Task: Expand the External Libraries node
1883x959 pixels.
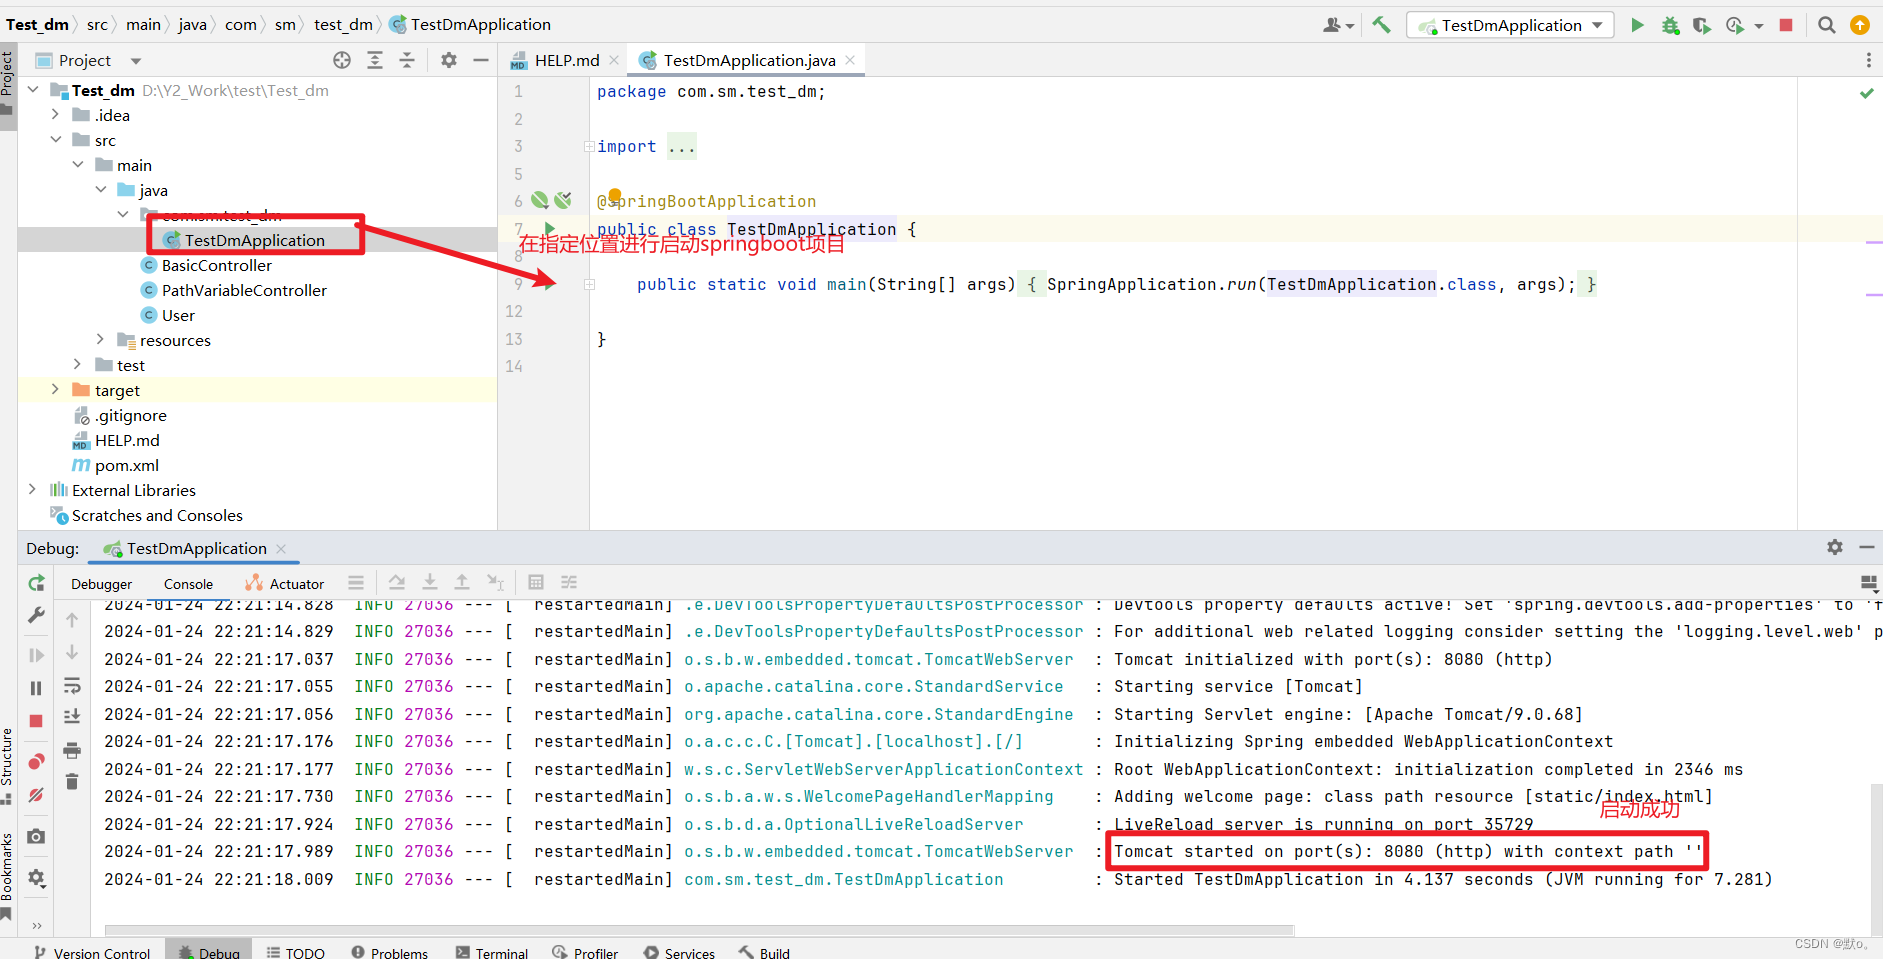Action: (x=33, y=490)
